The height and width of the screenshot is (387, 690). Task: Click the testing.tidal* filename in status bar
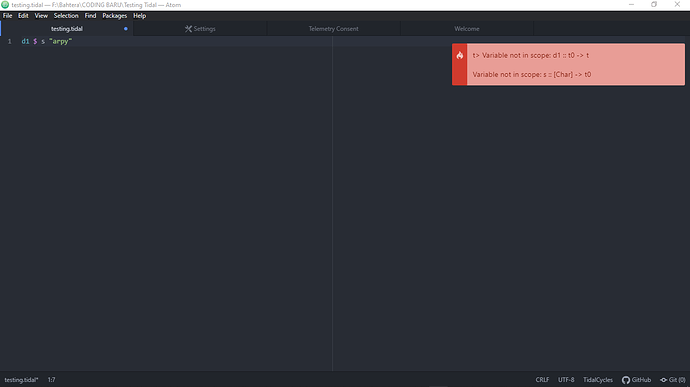click(x=21, y=380)
